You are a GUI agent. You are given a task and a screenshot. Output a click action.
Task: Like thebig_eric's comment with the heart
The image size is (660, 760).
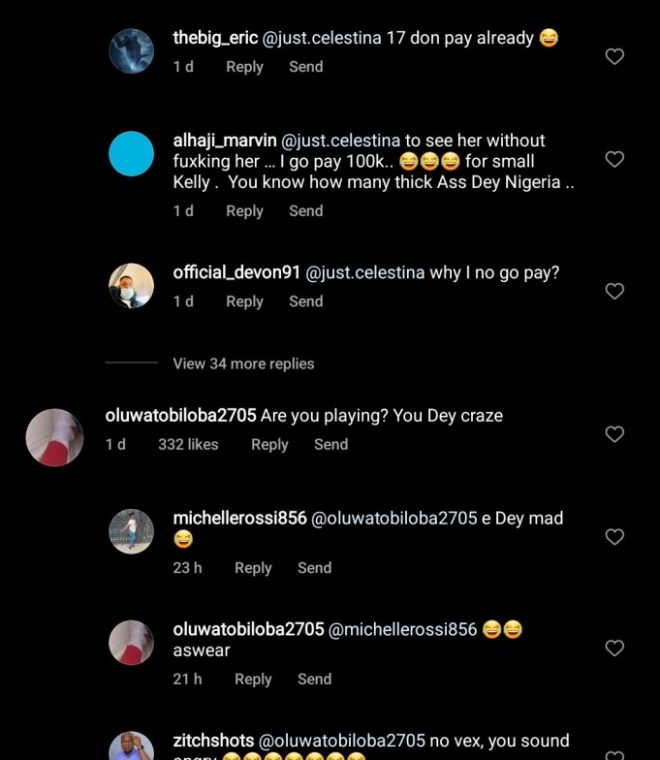point(615,57)
